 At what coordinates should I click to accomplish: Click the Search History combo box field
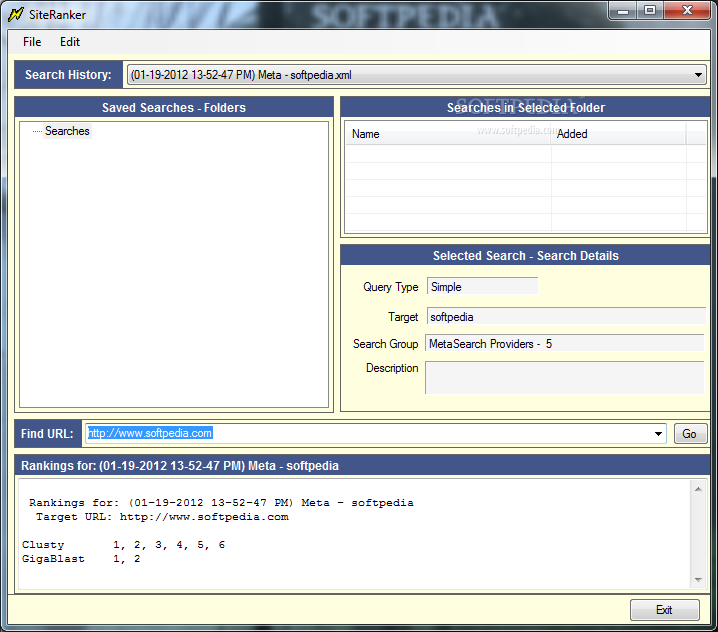point(416,75)
